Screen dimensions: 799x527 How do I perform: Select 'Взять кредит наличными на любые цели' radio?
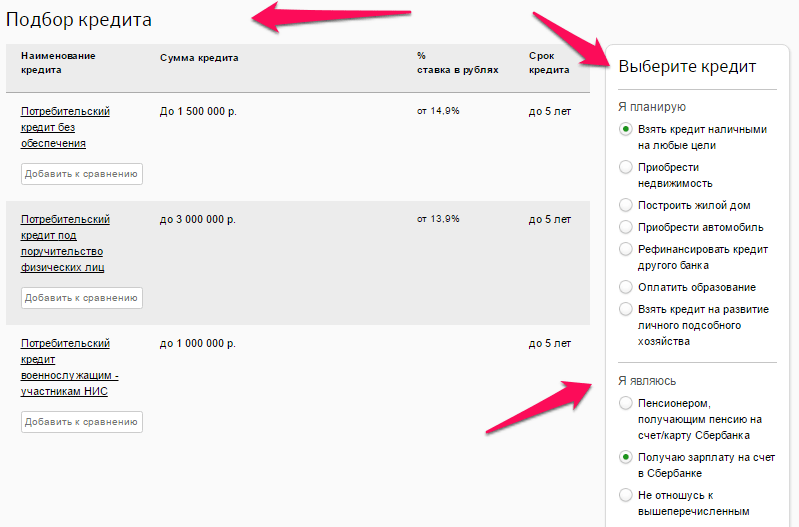(626, 129)
